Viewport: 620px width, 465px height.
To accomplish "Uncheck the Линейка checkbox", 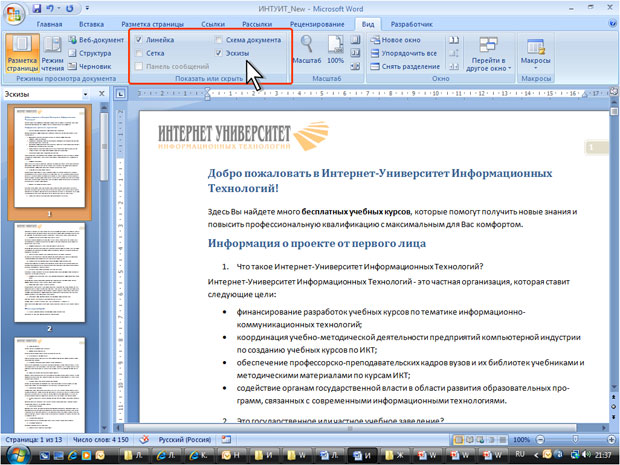I will pos(139,40).
